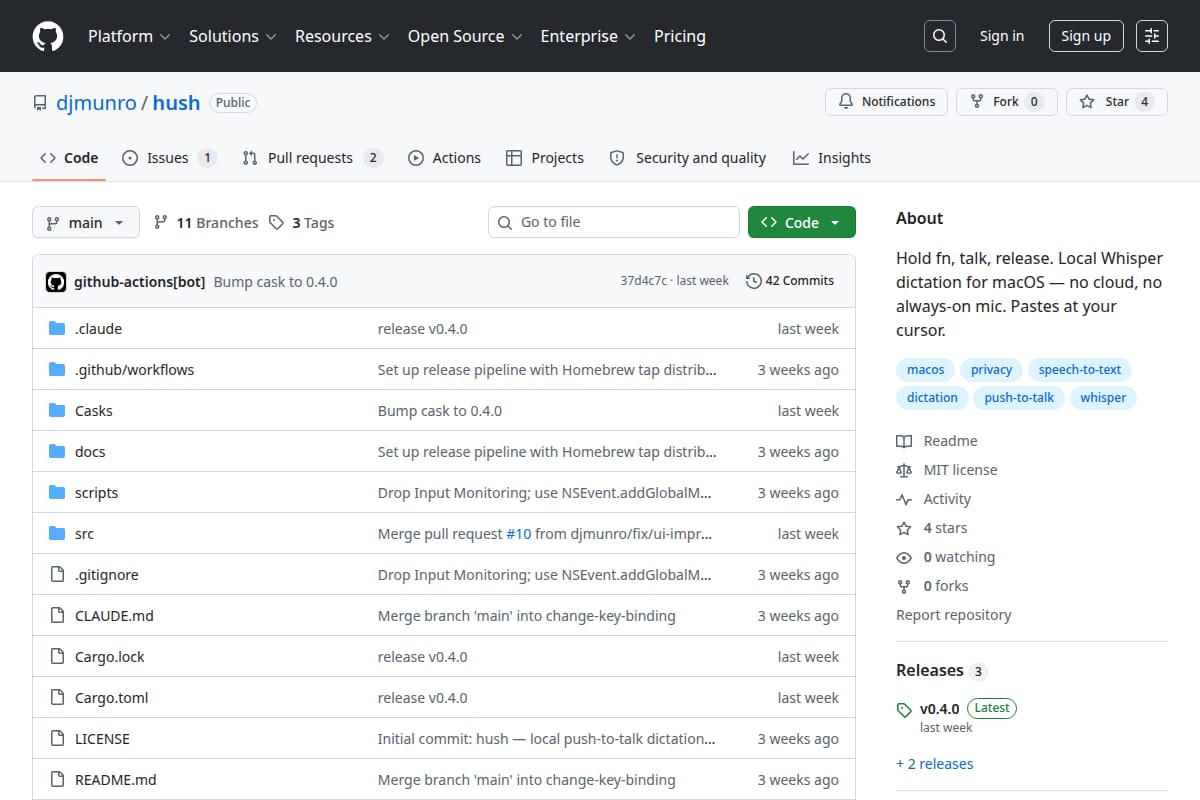Click the Notifications button
The height and width of the screenshot is (800, 1200).
pos(886,102)
